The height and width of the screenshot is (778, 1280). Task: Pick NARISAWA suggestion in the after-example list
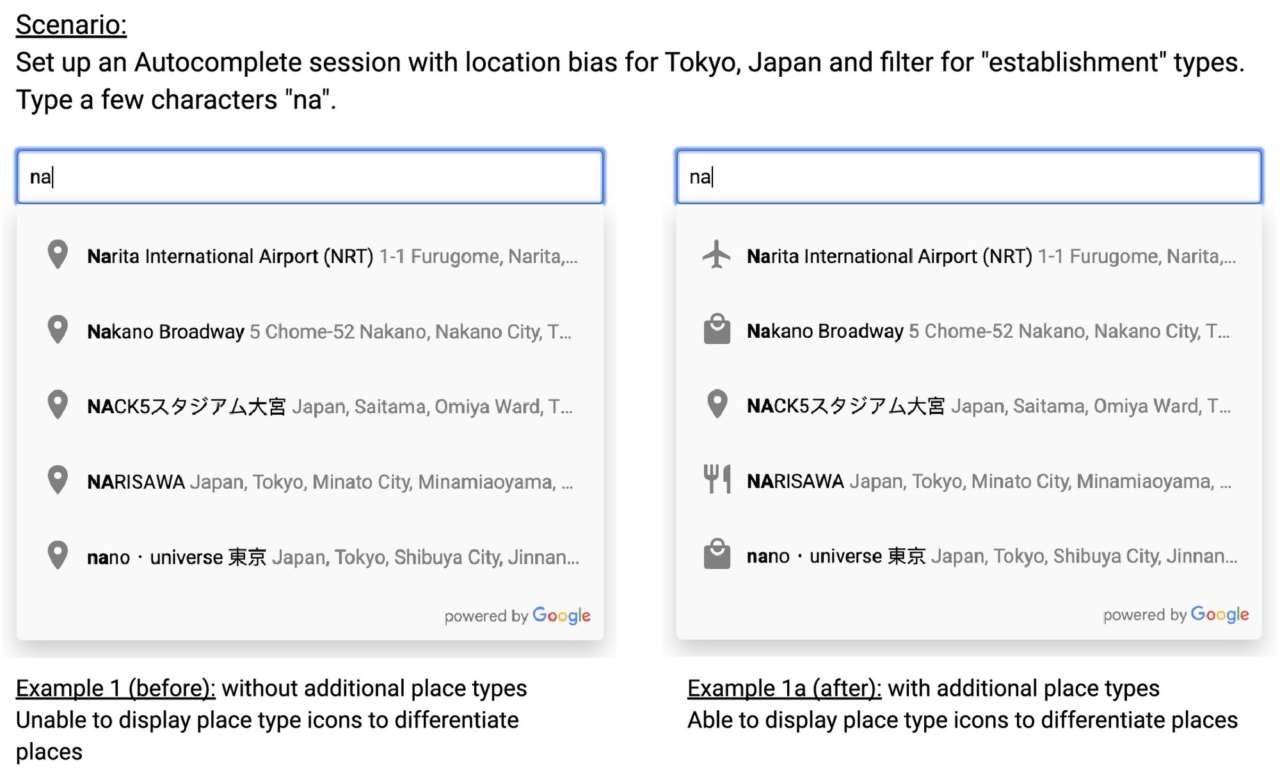coord(990,482)
